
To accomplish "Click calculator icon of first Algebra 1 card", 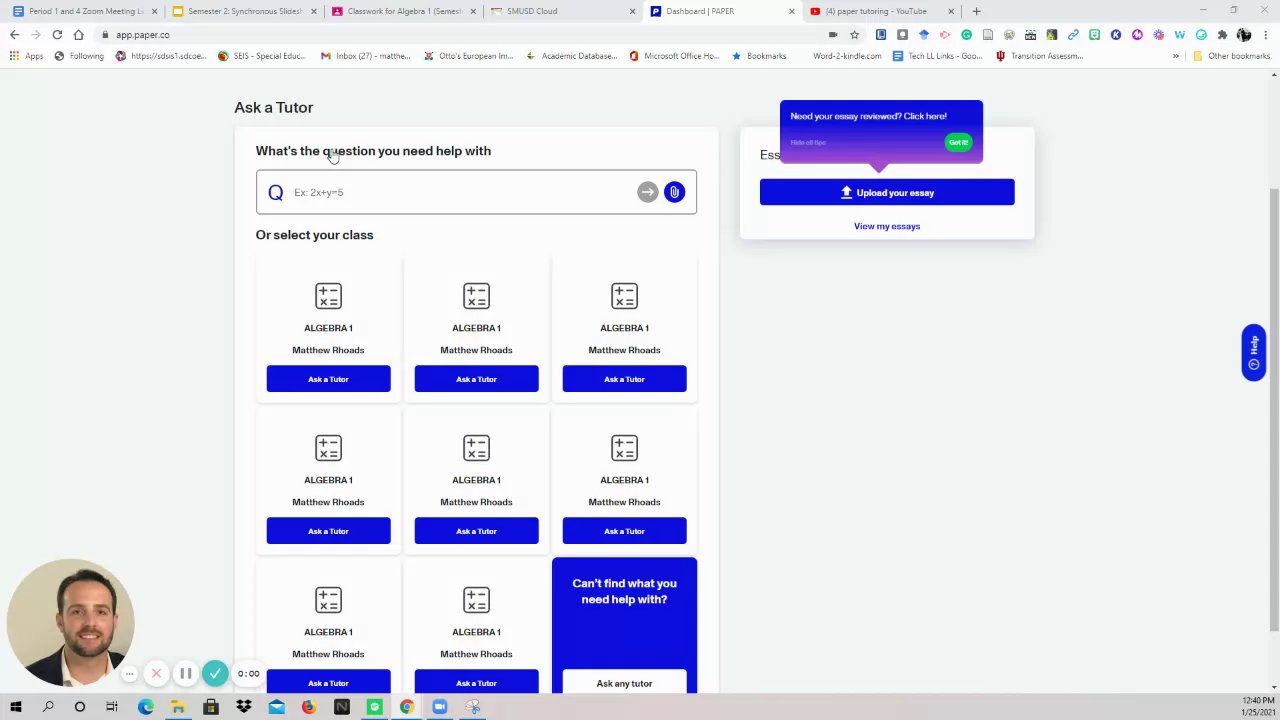I will 328,296.
